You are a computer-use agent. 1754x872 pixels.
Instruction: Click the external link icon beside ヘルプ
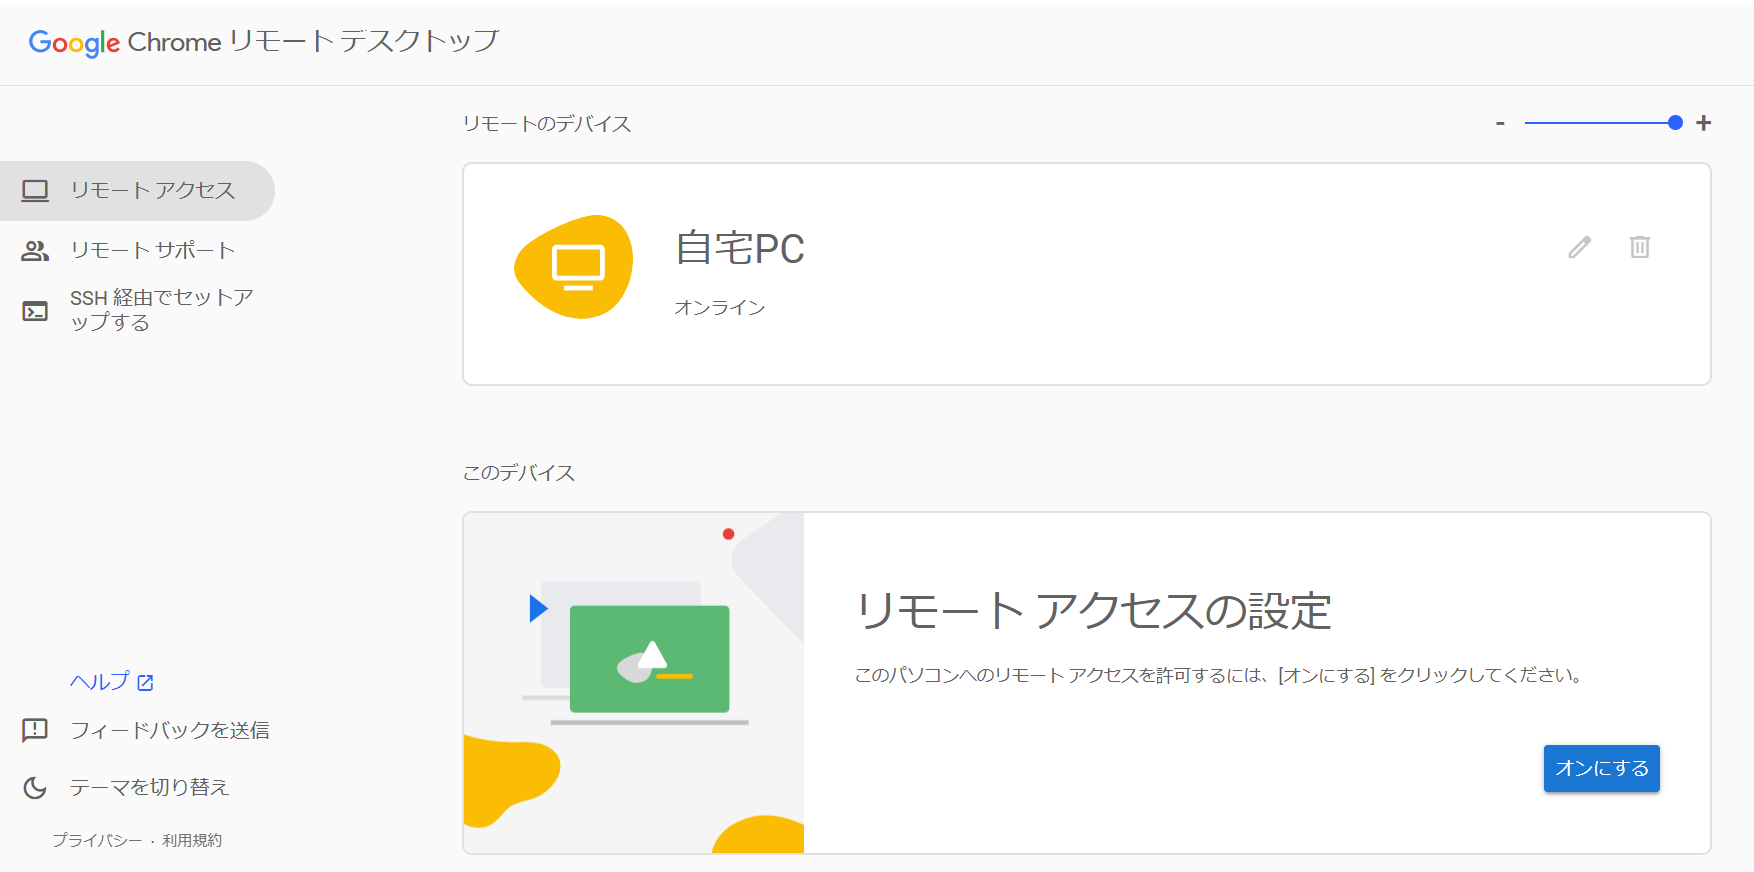pos(145,683)
